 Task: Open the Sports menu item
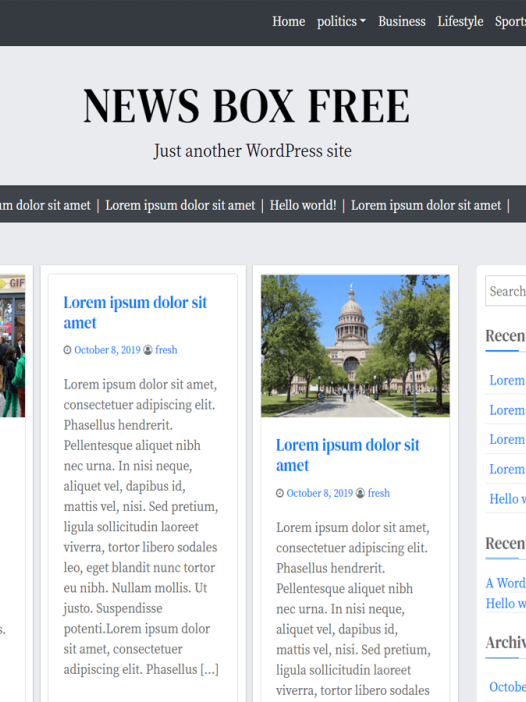510,21
